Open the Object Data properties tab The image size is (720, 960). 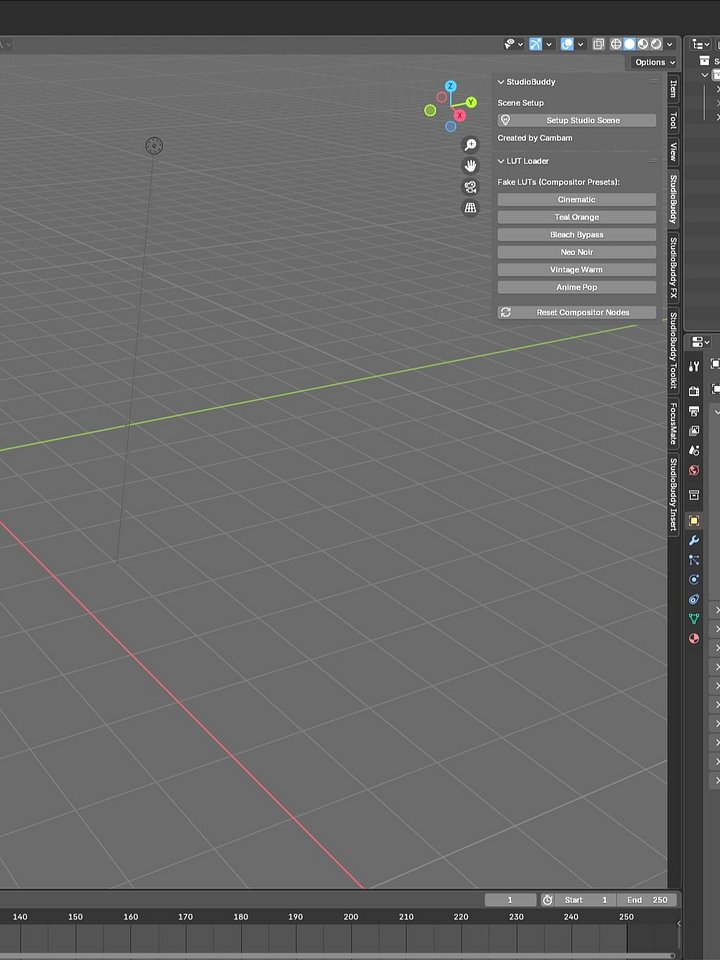click(694, 618)
